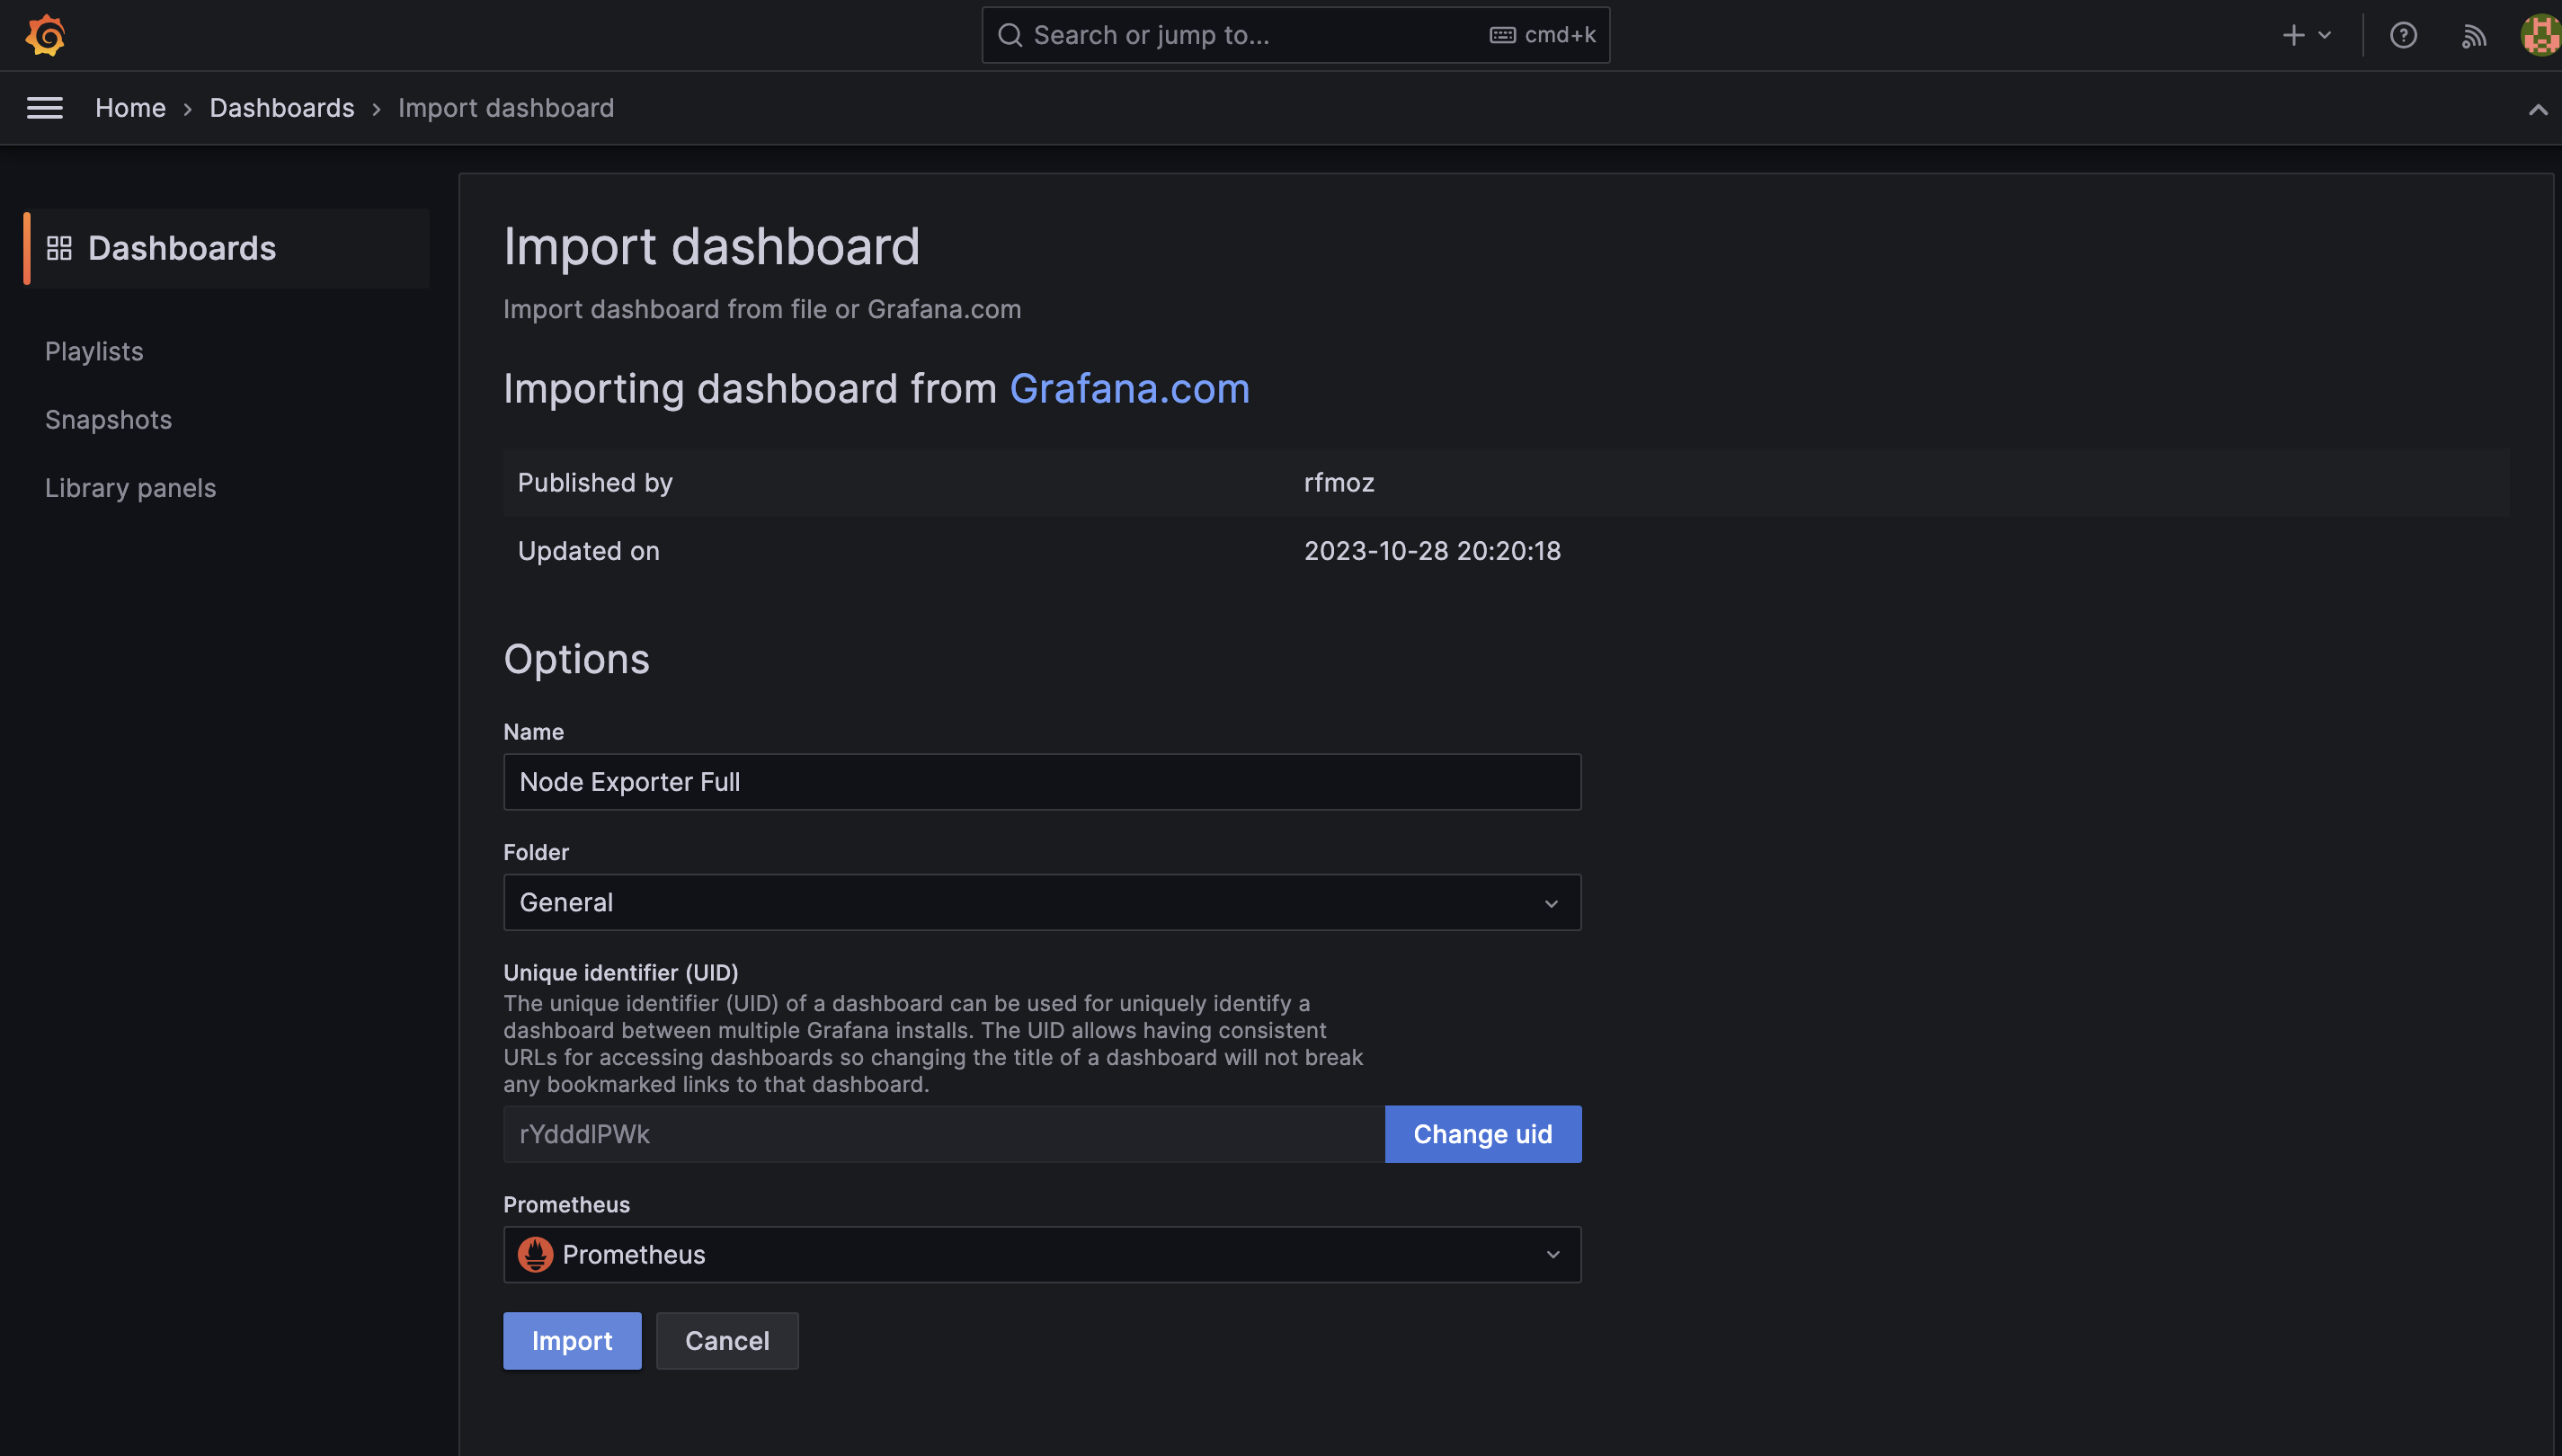Go to Dashboards breadcrumb link

click(281, 108)
